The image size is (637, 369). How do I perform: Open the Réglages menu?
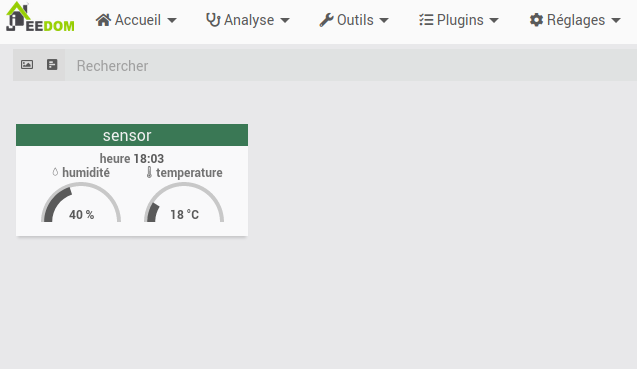pyautogui.click(x=575, y=20)
